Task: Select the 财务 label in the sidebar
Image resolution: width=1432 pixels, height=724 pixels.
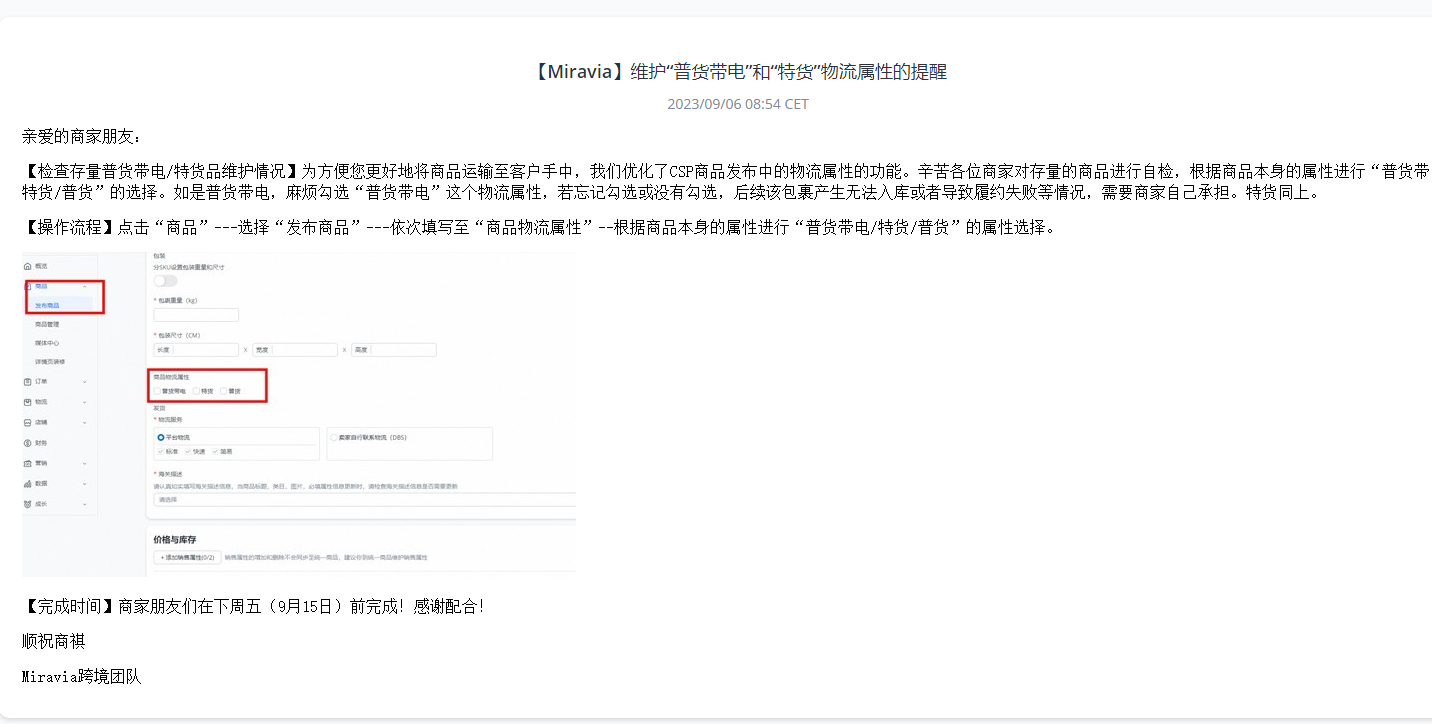Action: tap(40, 442)
